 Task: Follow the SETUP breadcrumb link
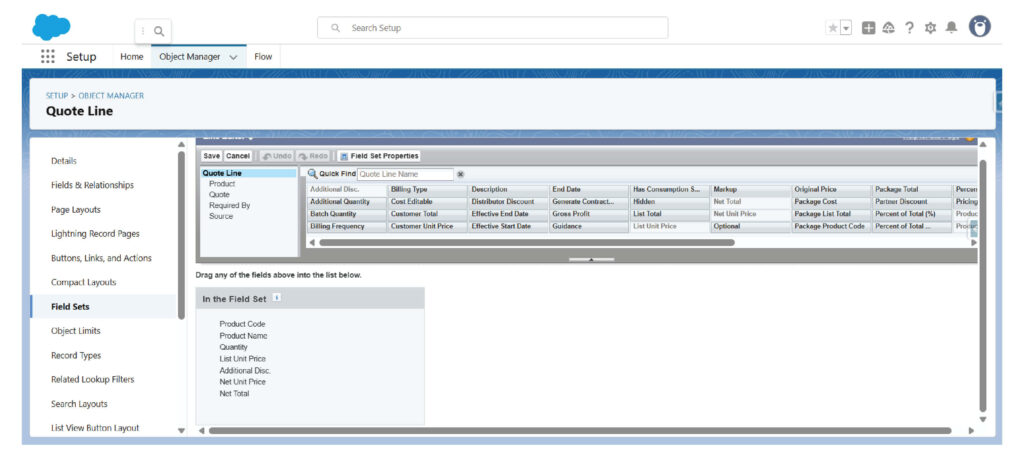(57, 95)
